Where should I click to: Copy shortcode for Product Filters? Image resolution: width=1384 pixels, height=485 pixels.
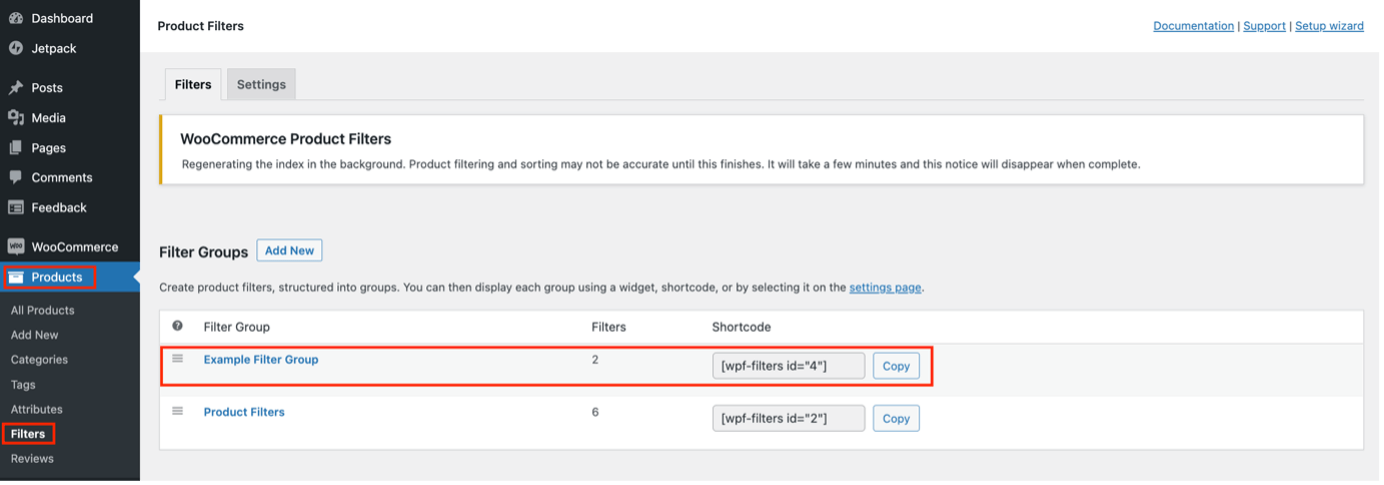pos(896,418)
